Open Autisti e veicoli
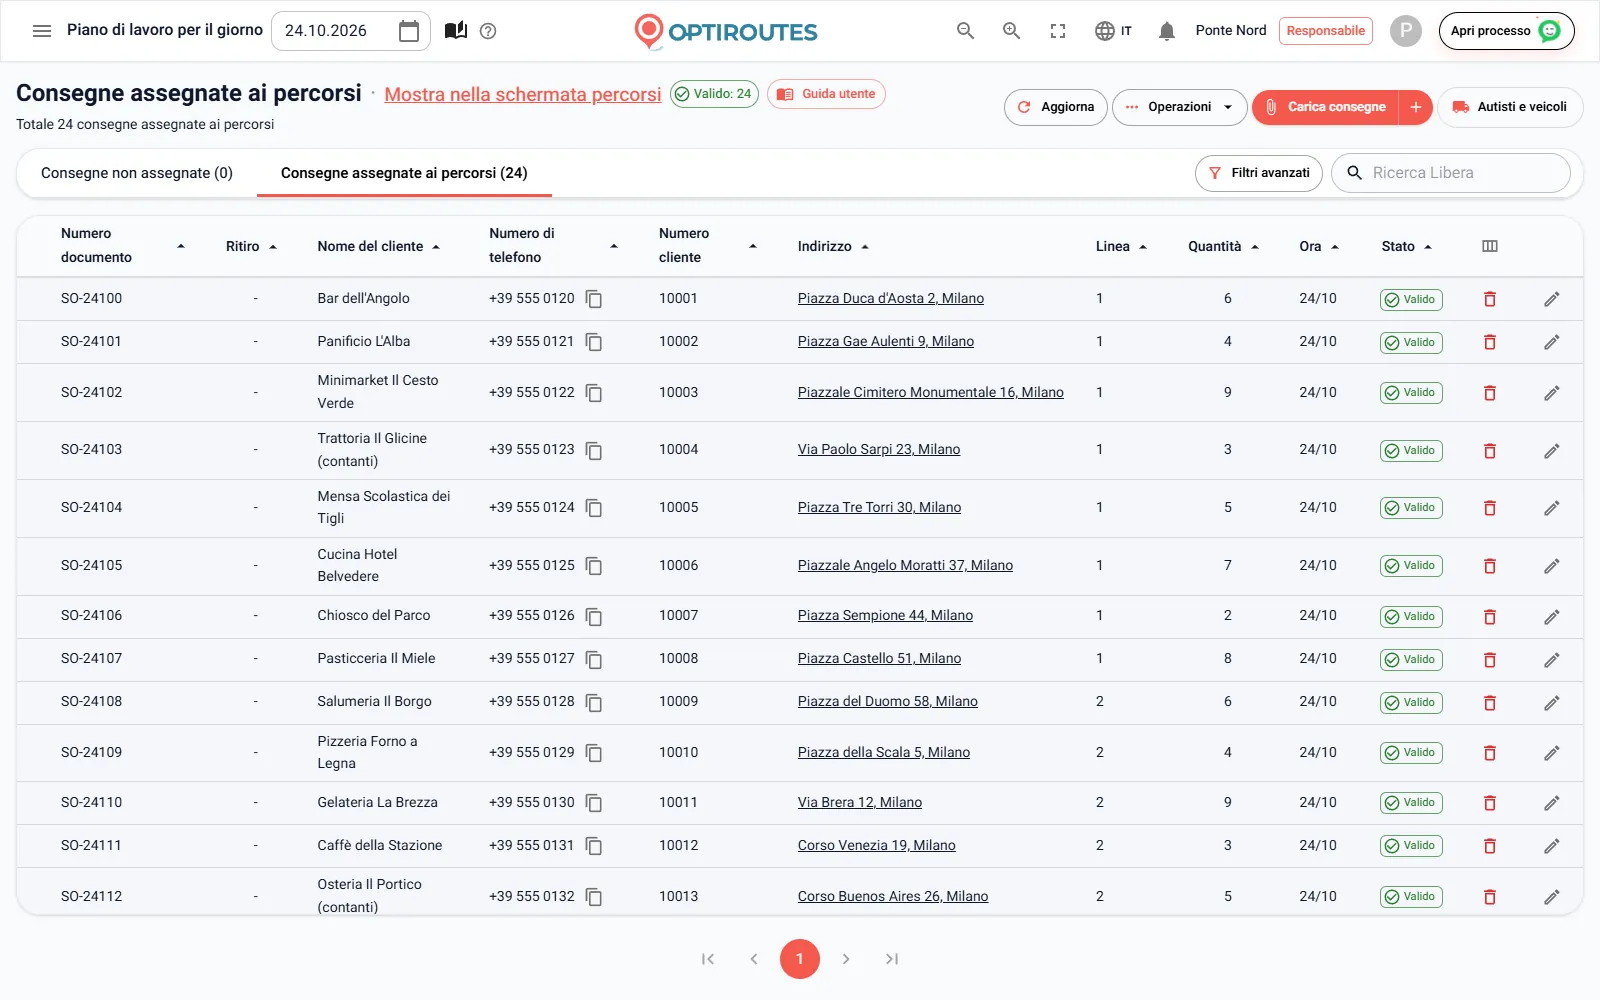This screenshot has width=1600, height=1000. pyautogui.click(x=1510, y=107)
